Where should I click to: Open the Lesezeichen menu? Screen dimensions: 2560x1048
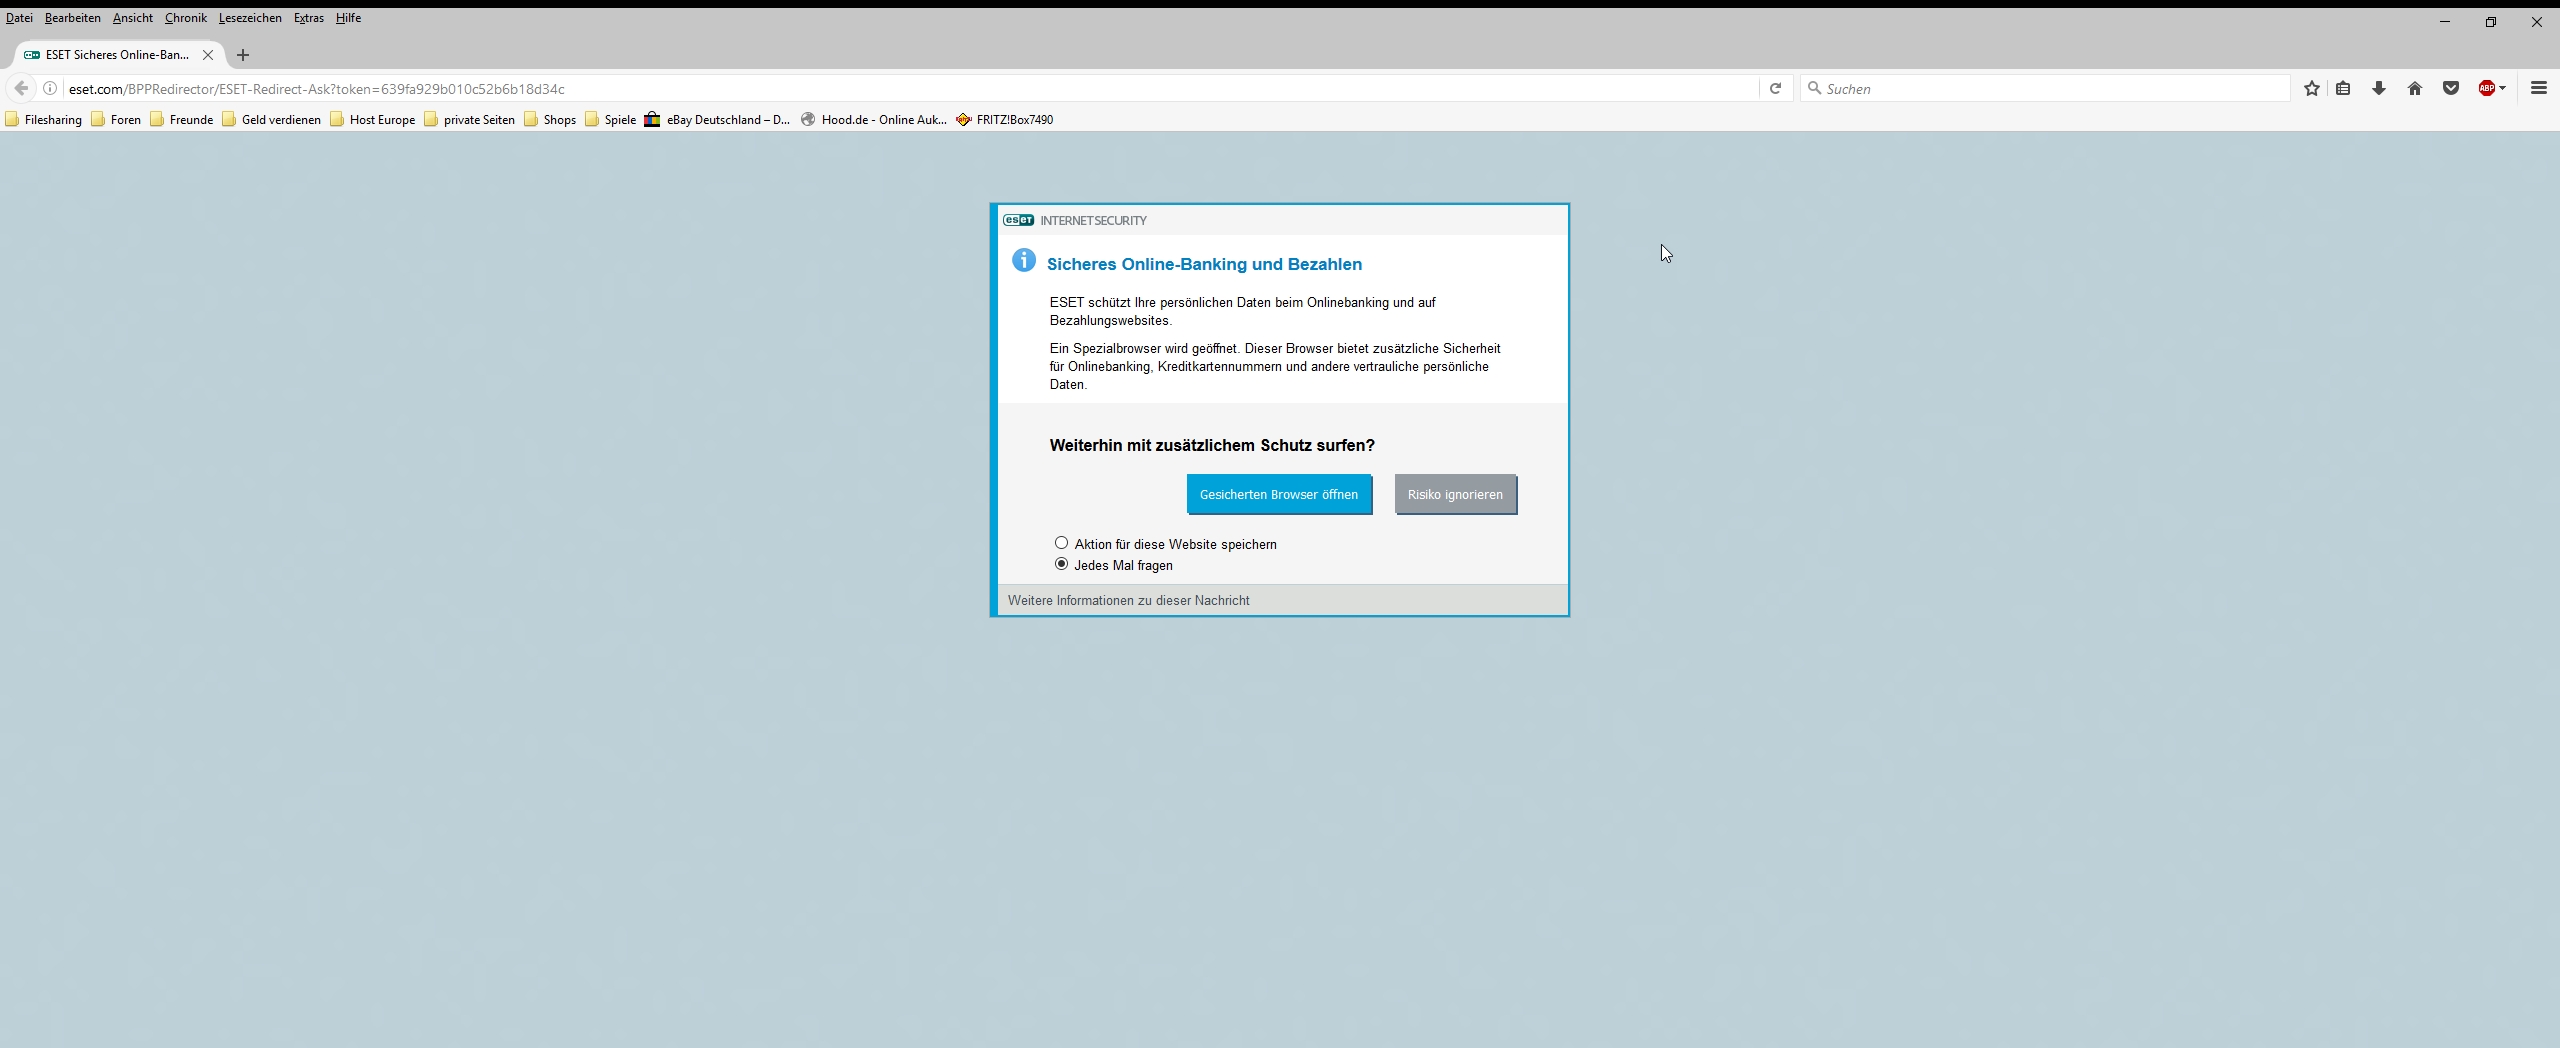[x=250, y=18]
